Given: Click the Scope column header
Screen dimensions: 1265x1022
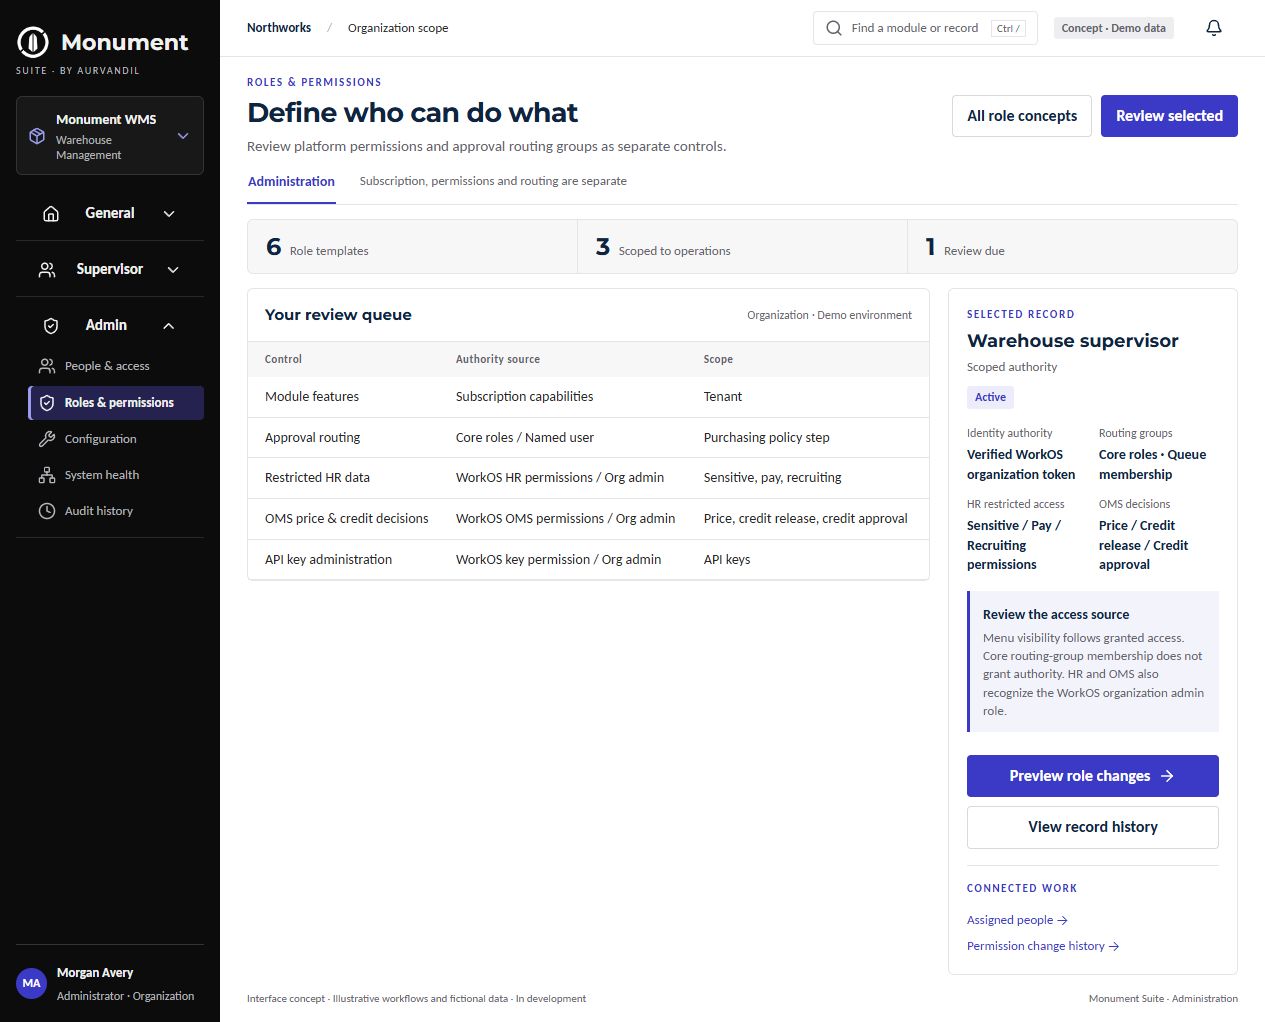Looking at the screenshot, I should (x=718, y=359).
